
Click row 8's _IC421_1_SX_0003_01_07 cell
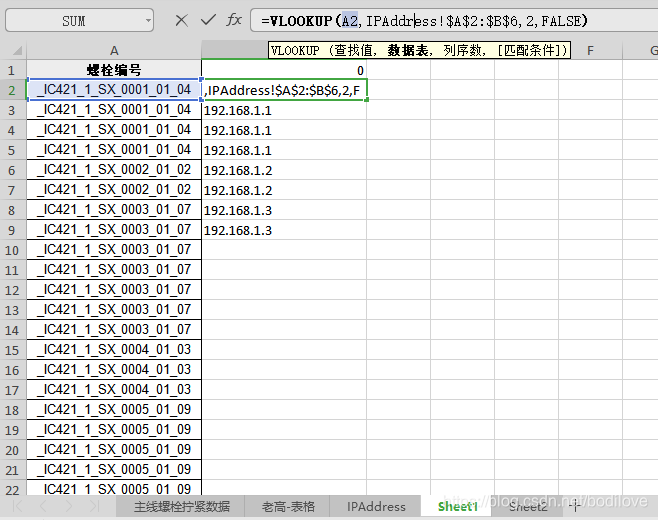pyautogui.click(x=114, y=210)
